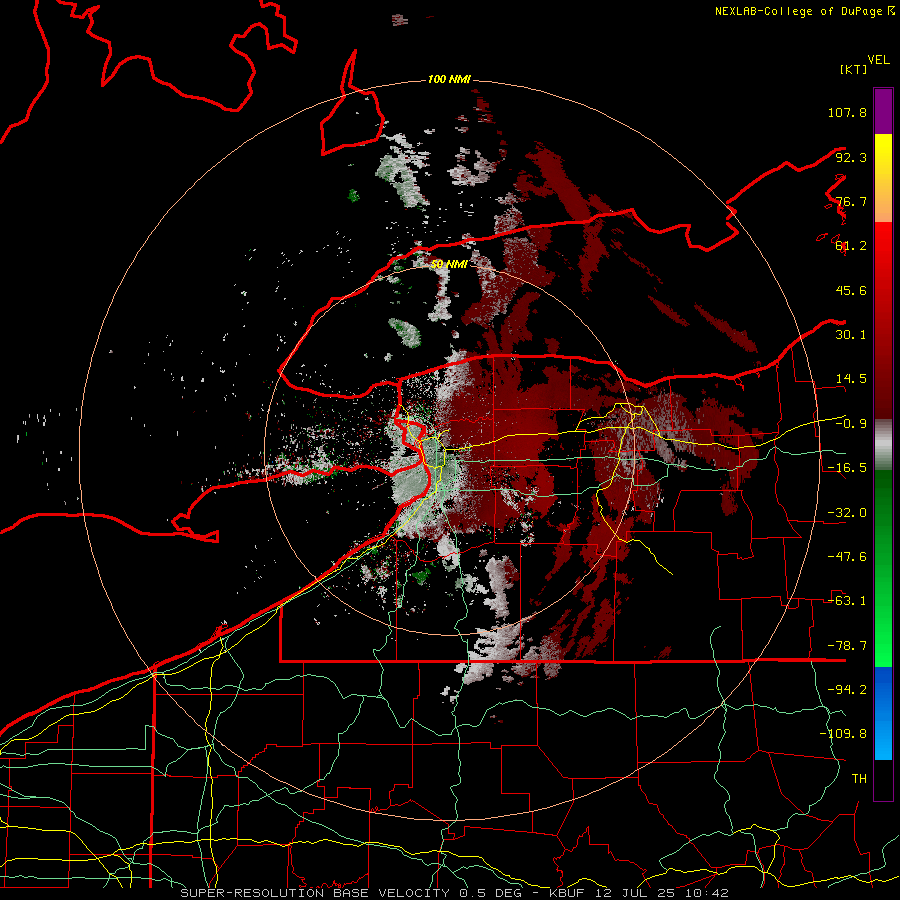
Task: Click the purple segment of the color bar
Action: tap(883, 111)
